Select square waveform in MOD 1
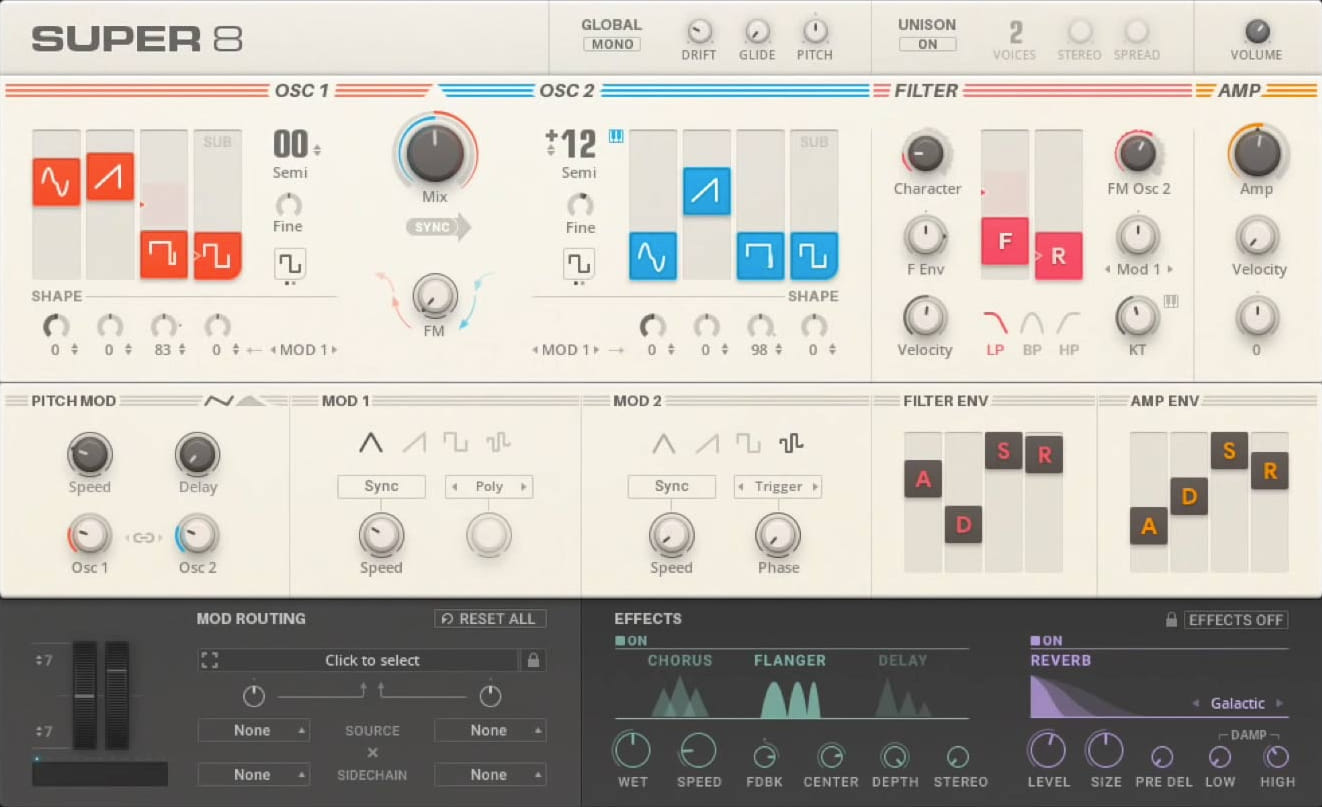 [x=456, y=442]
